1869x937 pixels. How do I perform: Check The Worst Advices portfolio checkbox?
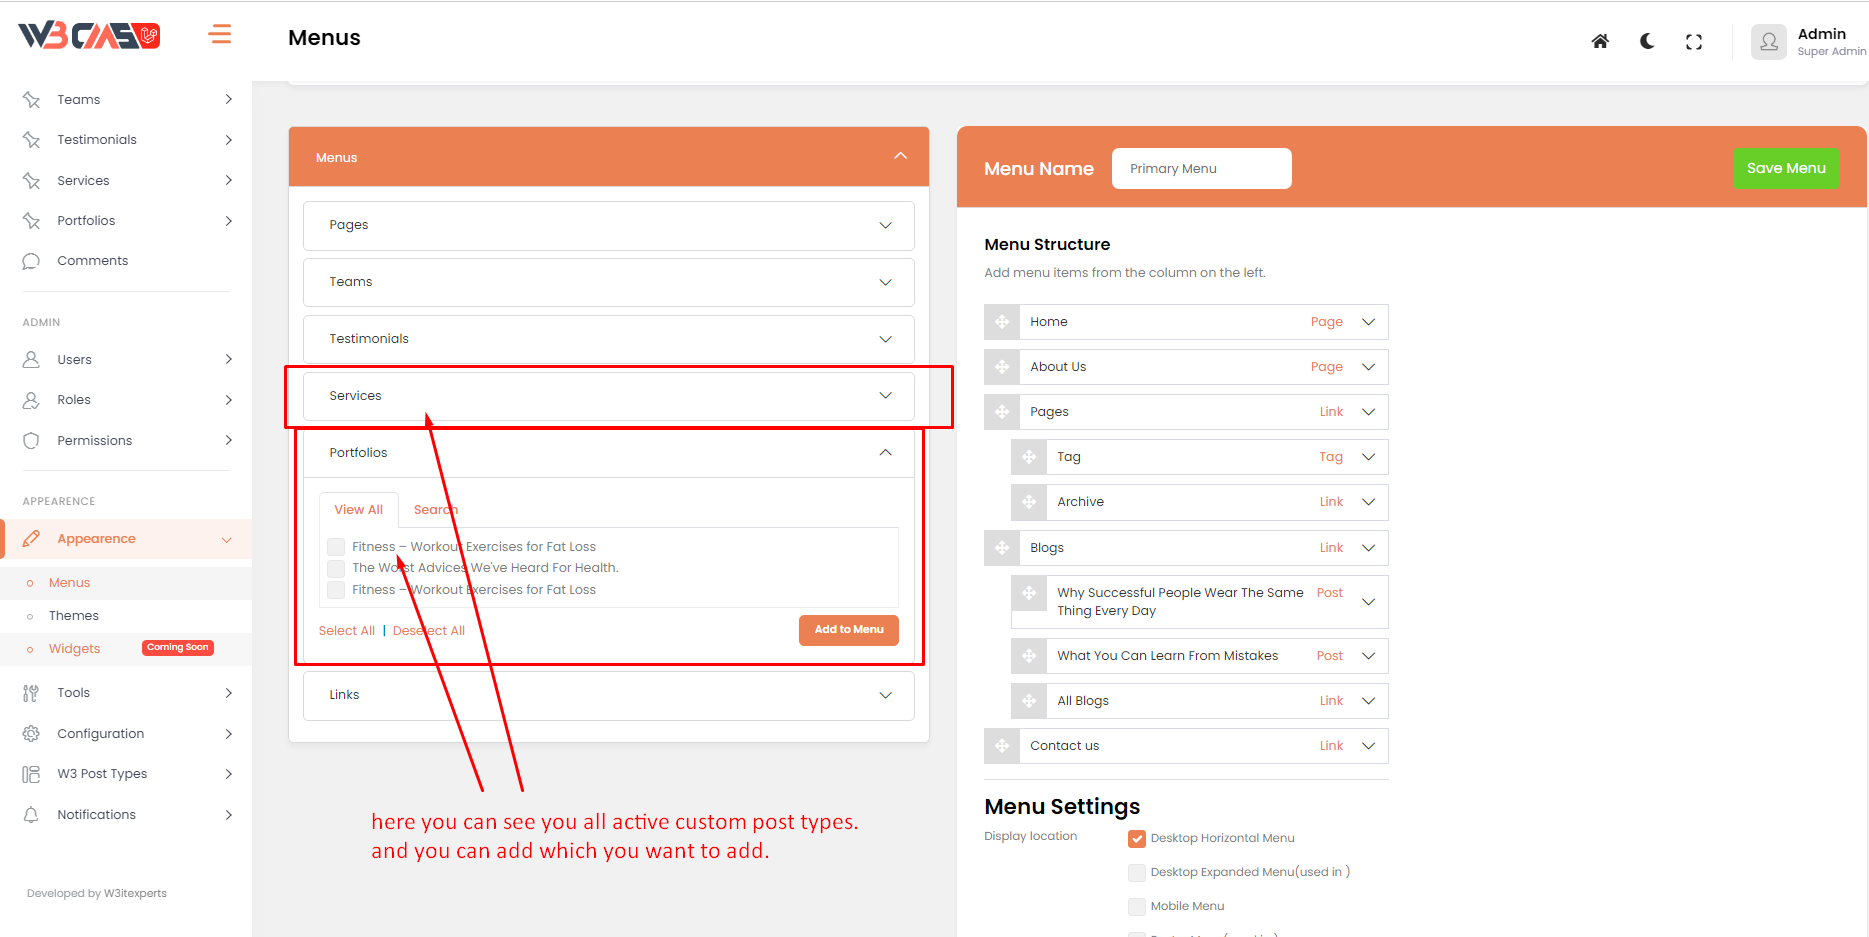click(336, 568)
